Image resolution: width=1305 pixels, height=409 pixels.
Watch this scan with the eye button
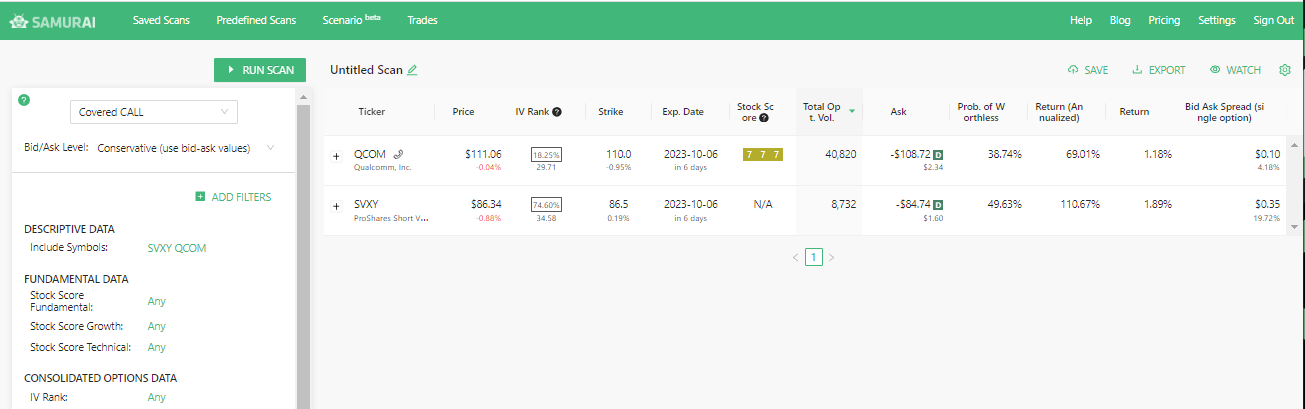pos(1235,70)
